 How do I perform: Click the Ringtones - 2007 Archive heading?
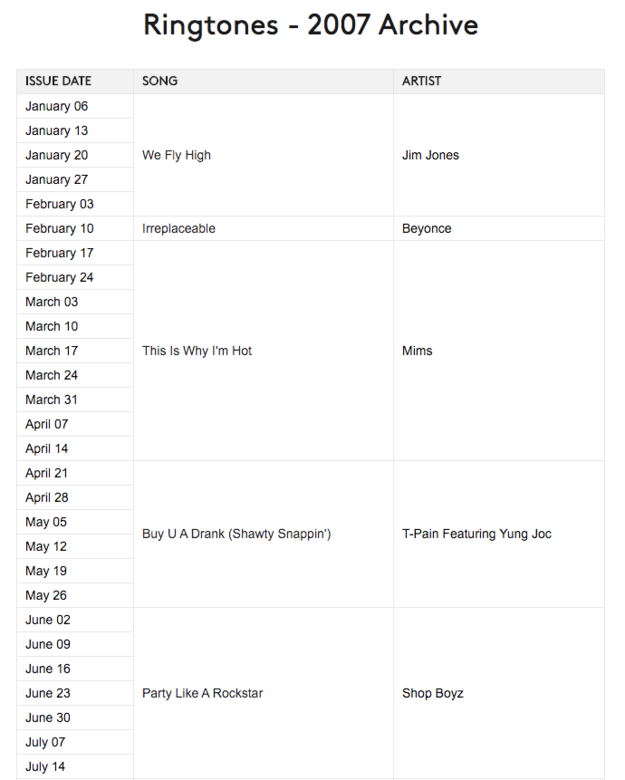(x=311, y=25)
